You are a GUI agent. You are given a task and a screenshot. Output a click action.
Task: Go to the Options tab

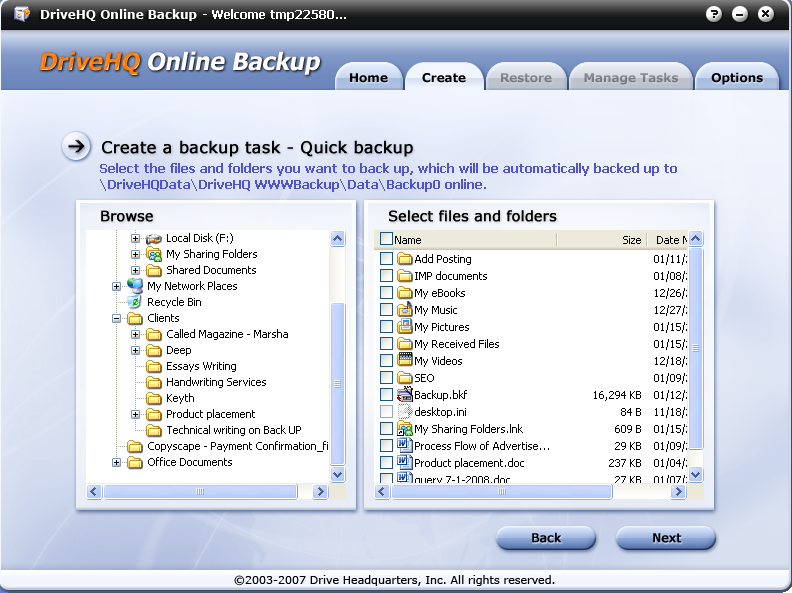[737, 77]
